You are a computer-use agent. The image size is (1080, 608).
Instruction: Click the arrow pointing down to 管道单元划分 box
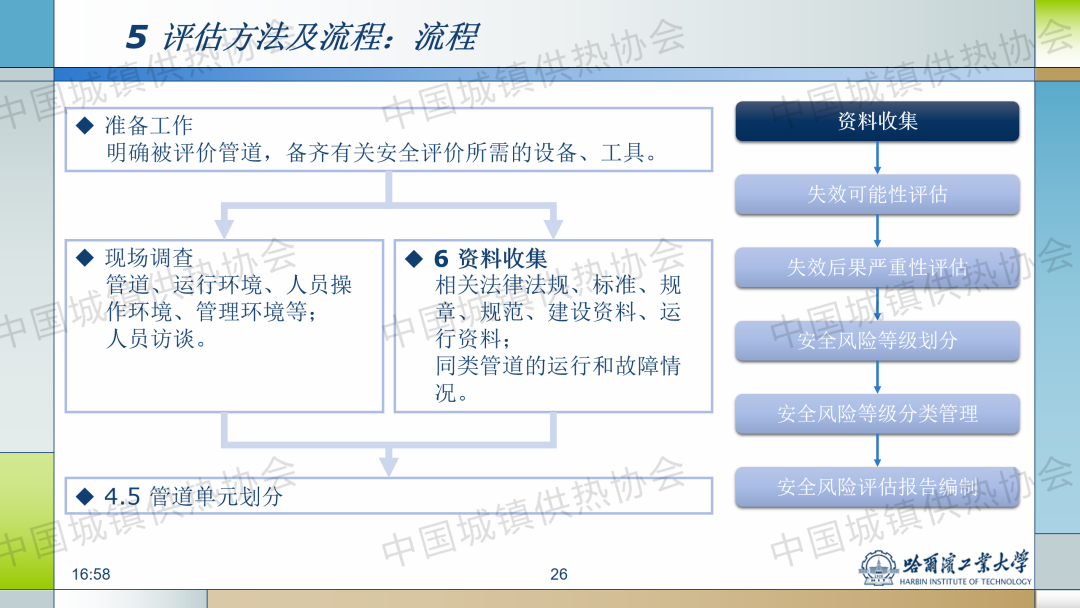(389, 462)
